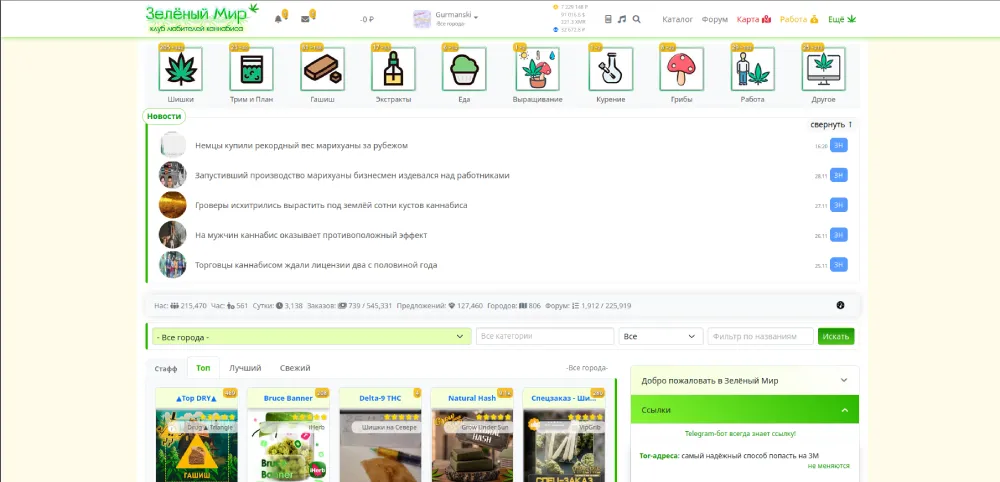This screenshot has width=1000, height=482.
Task: Click the calculator icon in header
Action: pos(606,19)
